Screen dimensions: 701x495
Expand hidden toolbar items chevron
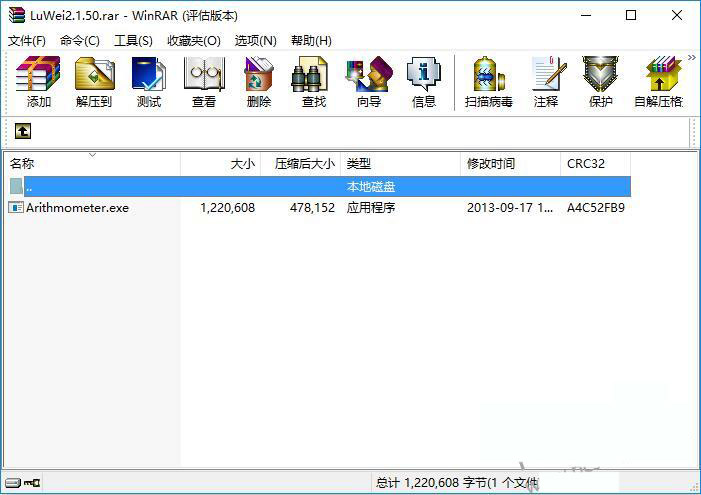click(692, 58)
